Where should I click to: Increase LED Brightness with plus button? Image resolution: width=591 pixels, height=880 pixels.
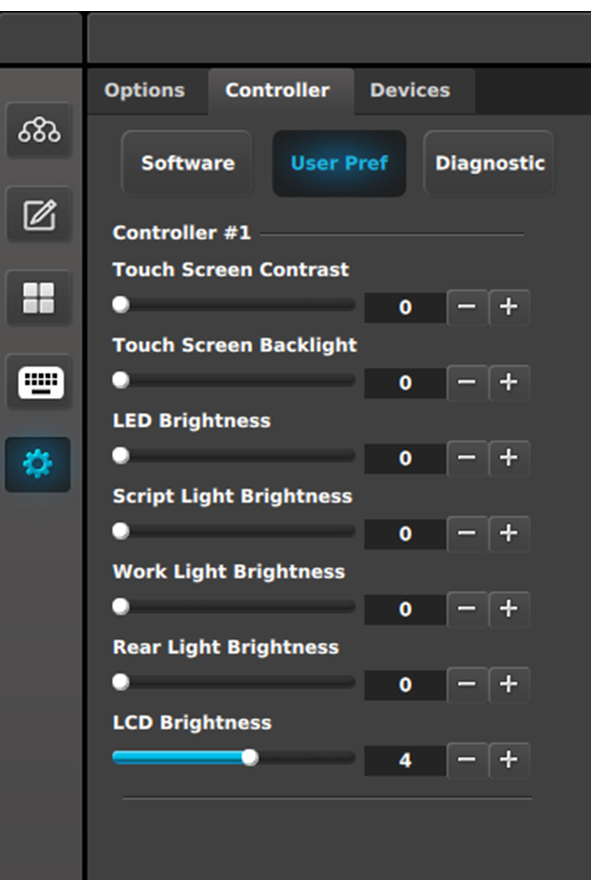(x=509, y=458)
